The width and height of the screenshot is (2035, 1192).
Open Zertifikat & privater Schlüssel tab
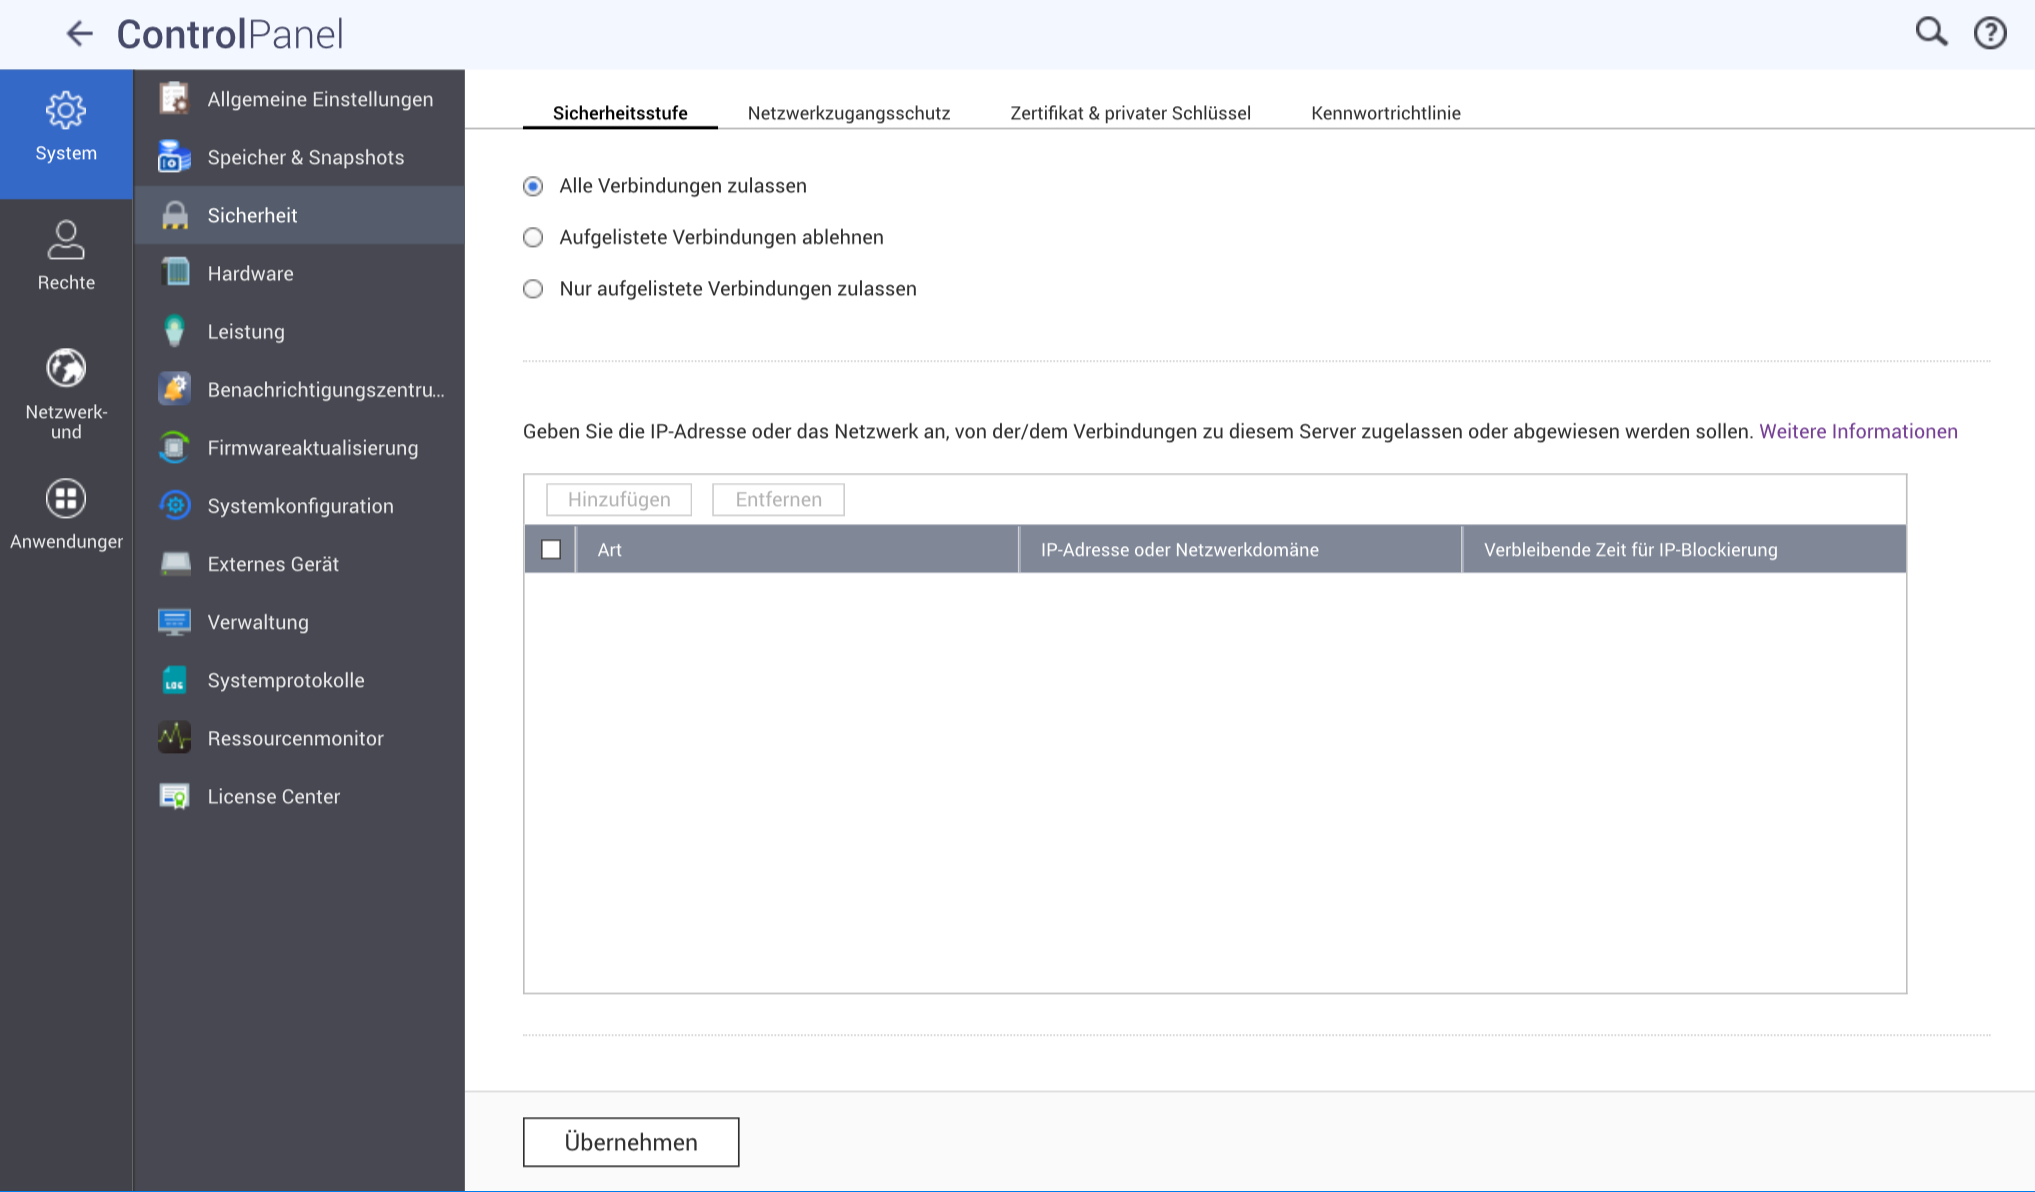(1130, 113)
